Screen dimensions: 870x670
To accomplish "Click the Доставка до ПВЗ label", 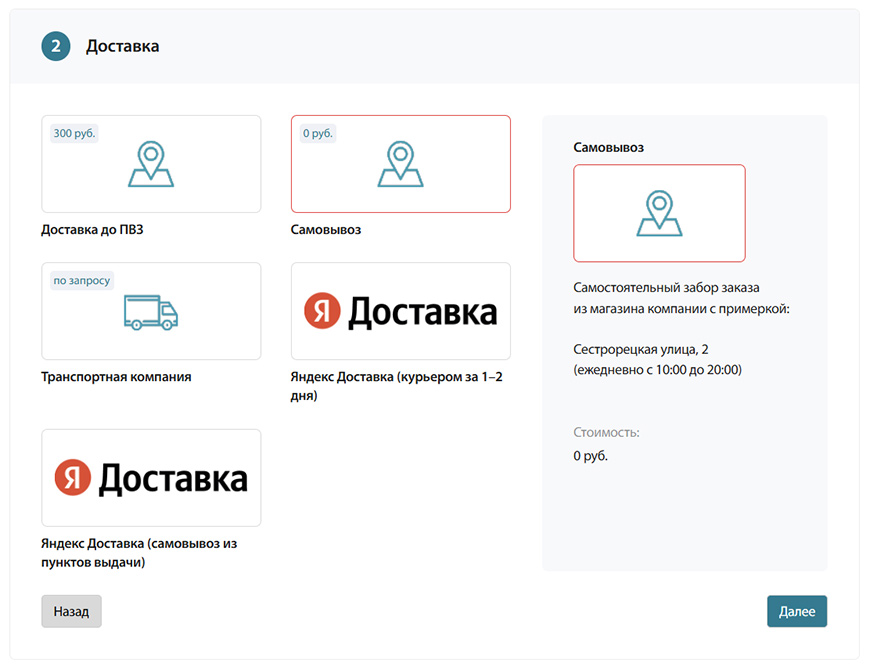I will 92,230.
